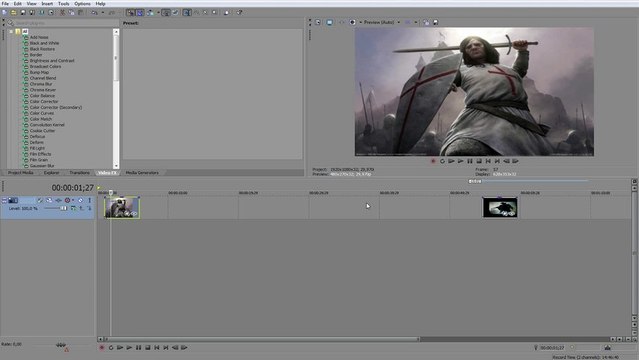The image size is (639, 360).
Task: Open Track Motion on video track
Action: point(49,200)
